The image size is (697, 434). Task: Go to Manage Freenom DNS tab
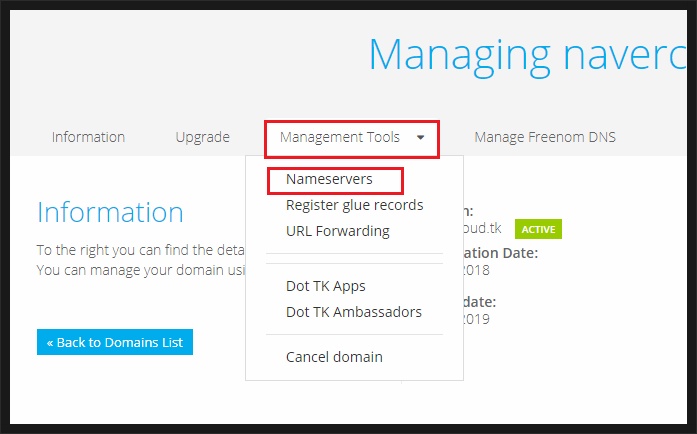click(x=545, y=137)
